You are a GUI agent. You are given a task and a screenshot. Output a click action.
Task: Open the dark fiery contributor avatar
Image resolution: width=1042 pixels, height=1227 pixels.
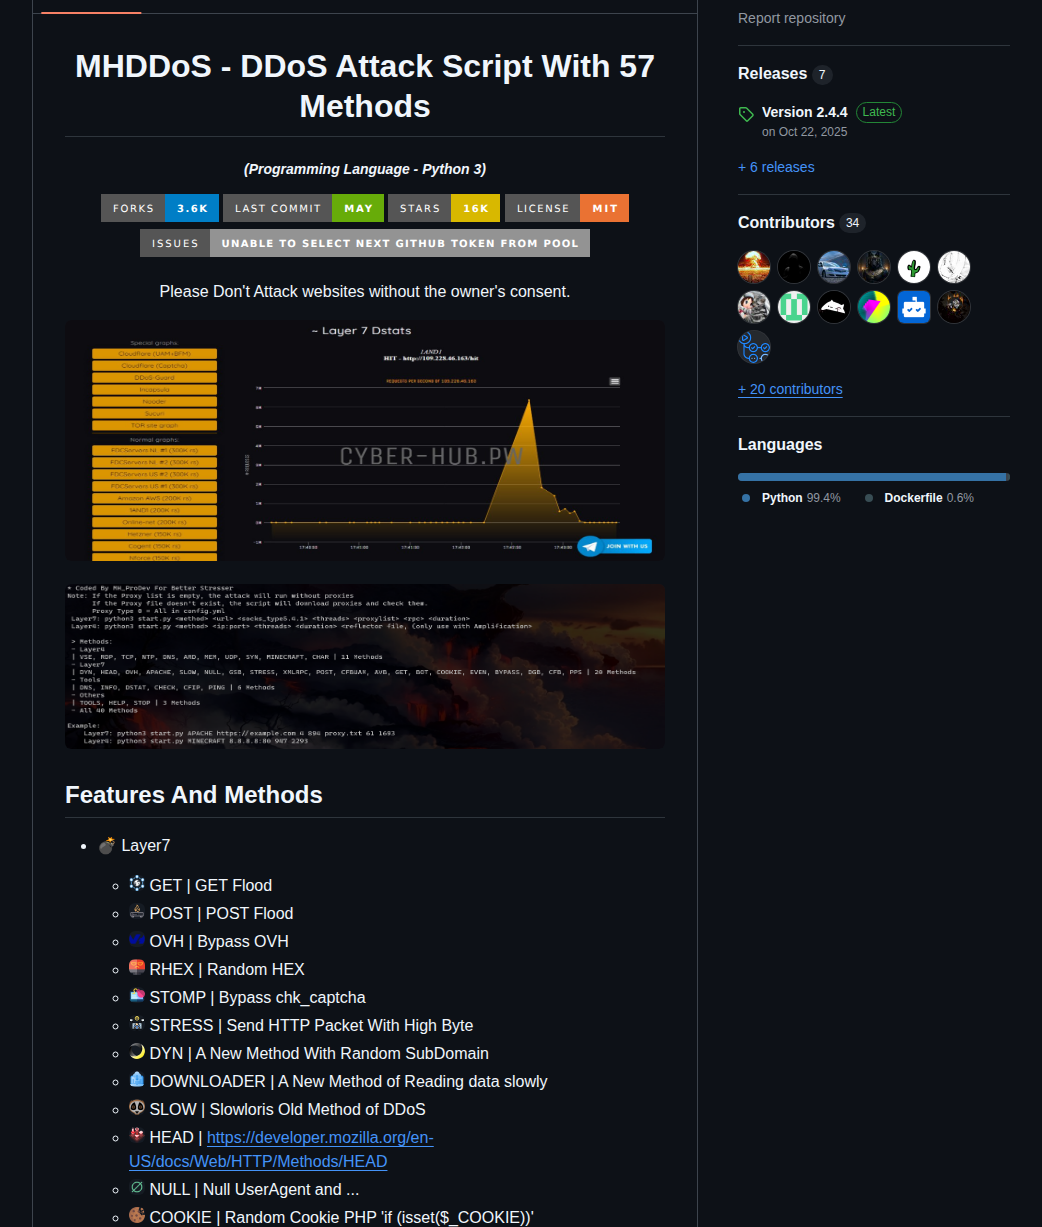coord(954,307)
